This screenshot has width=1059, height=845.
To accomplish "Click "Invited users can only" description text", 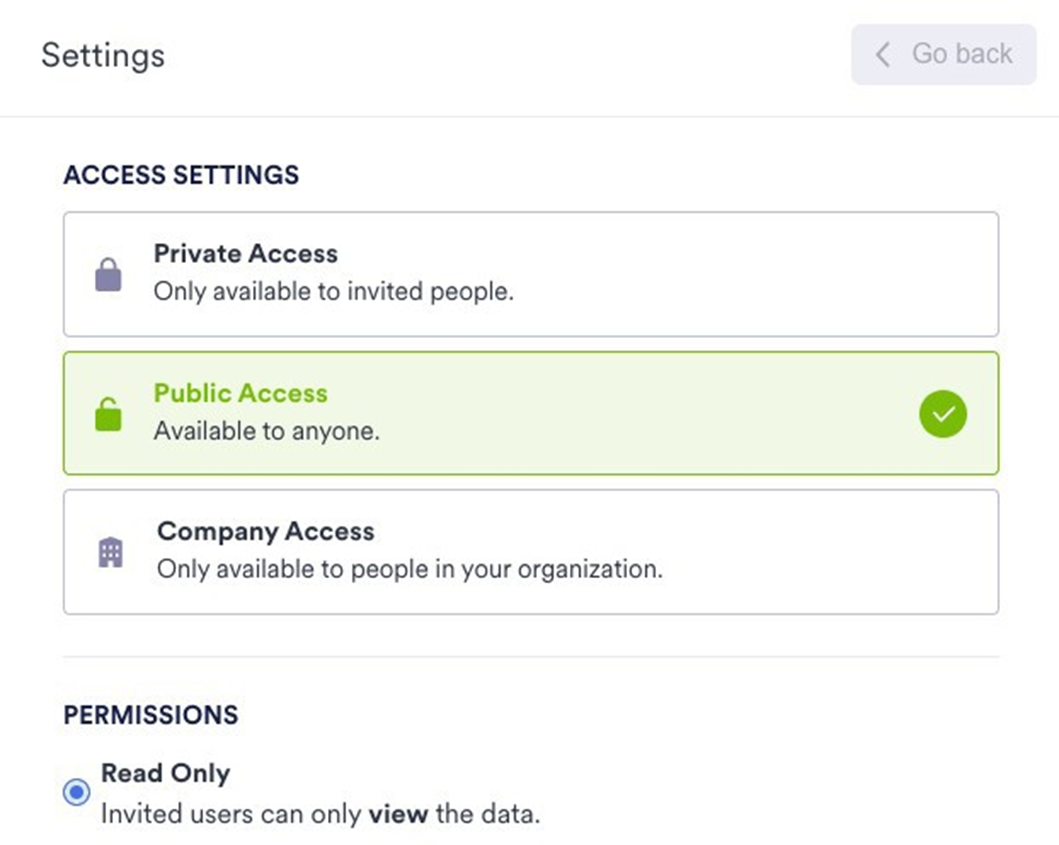I will point(232,814).
